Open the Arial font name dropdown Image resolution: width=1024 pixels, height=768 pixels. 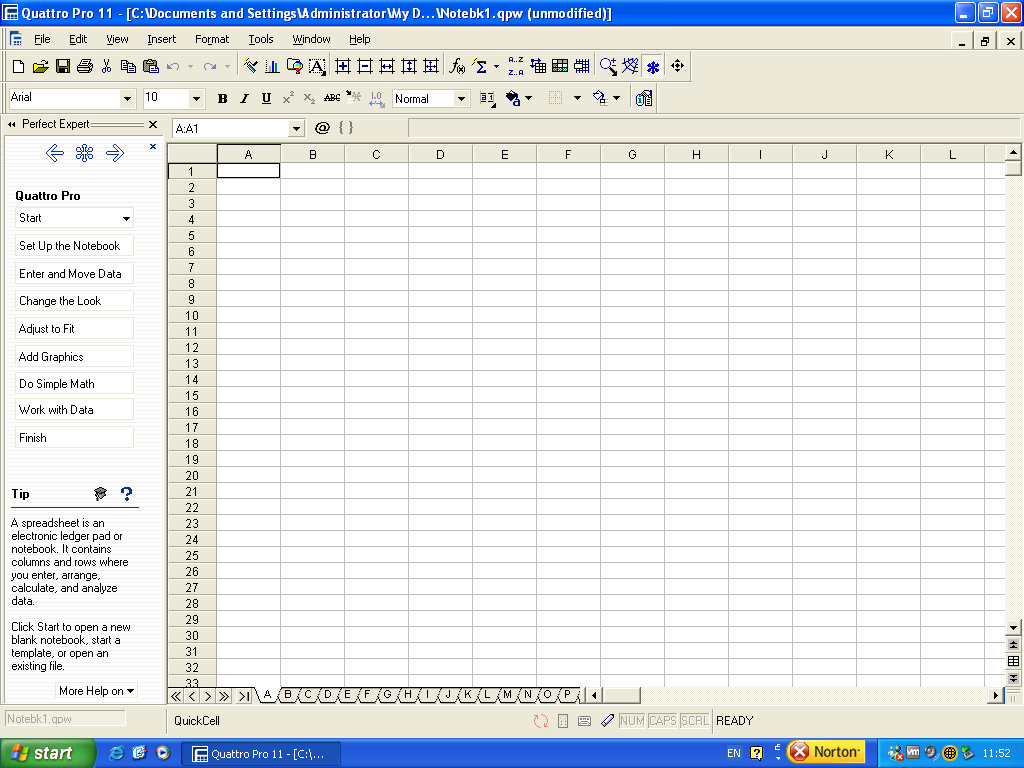(127, 98)
